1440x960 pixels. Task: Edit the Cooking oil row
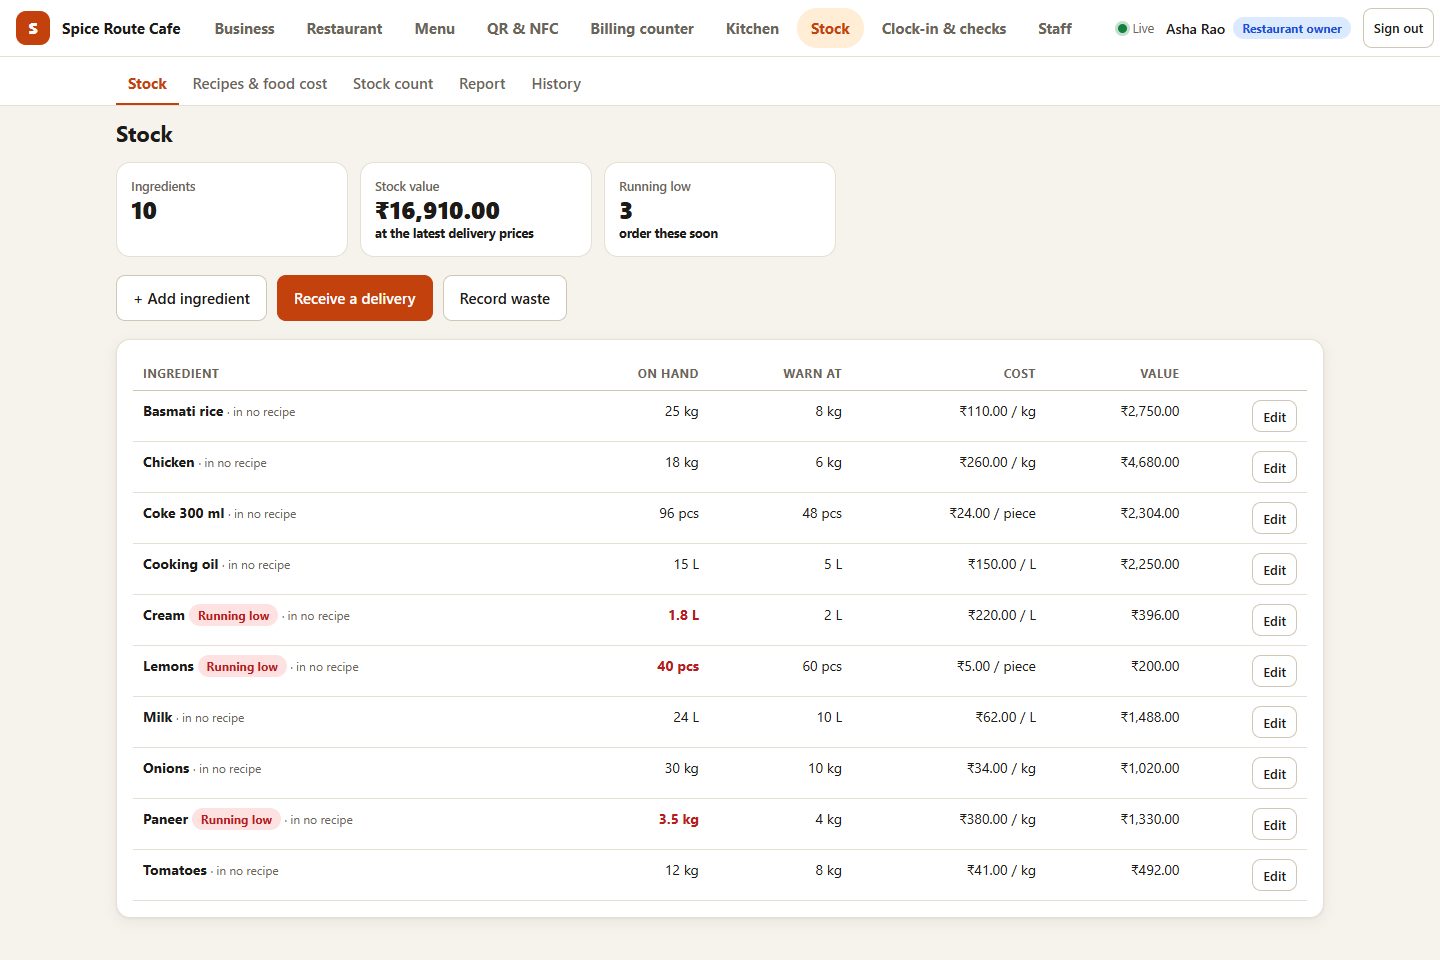pos(1274,570)
